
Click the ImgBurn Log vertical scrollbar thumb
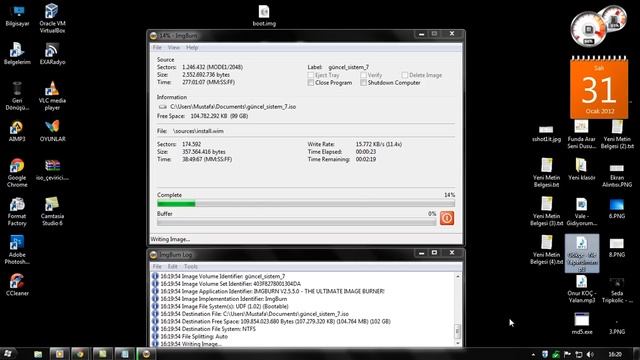tap(458, 331)
